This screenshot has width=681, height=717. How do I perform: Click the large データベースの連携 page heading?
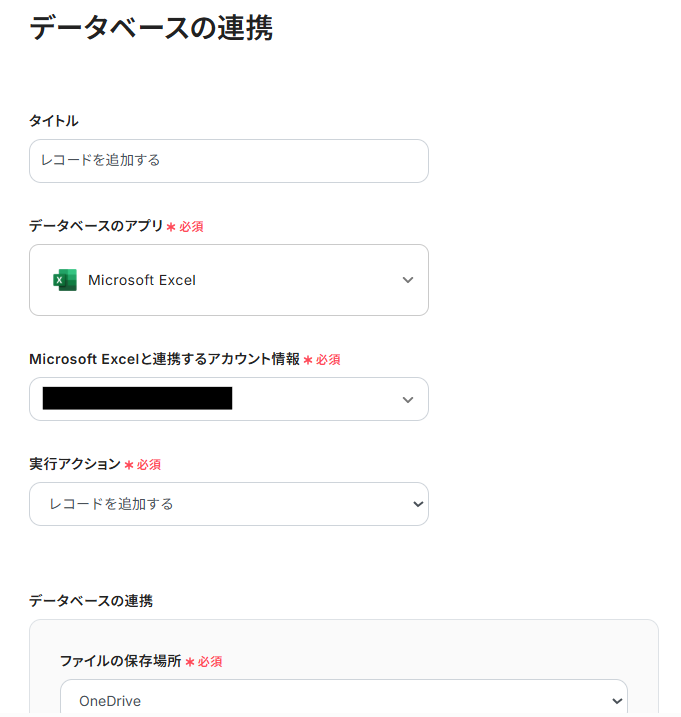click(x=151, y=27)
